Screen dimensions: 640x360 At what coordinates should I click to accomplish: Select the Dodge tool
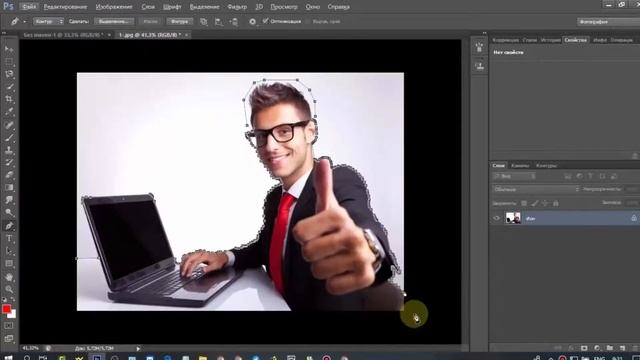pyautogui.click(x=9, y=212)
